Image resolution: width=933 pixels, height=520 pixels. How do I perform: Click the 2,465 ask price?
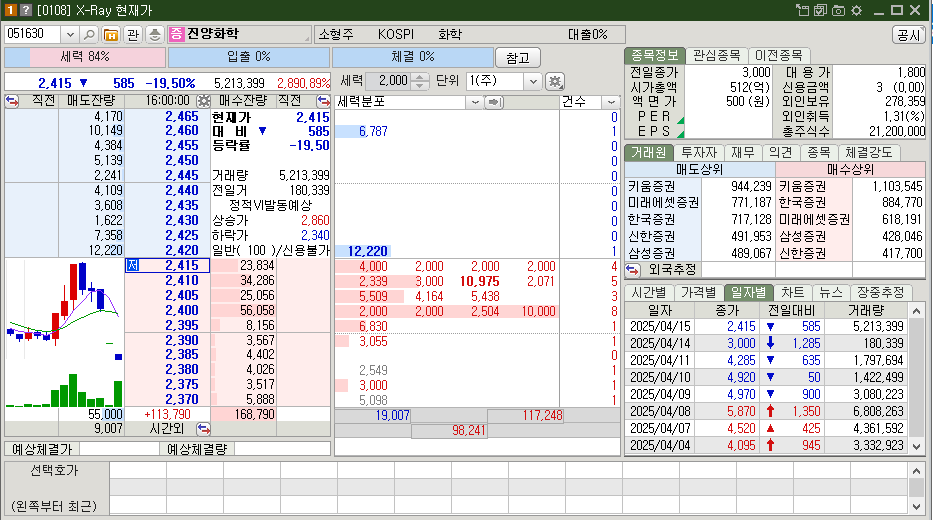click(x=181, y=117)
